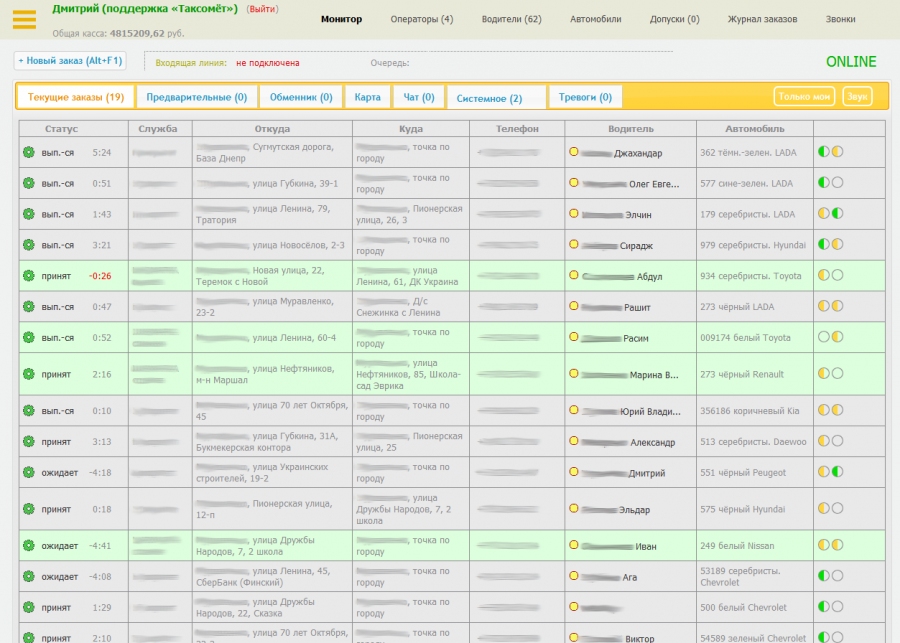Image resolution: width=900 pixels, height=643 pixels.
Task: Toggle the "Звук" sound button
Action: tap(856, 96)
